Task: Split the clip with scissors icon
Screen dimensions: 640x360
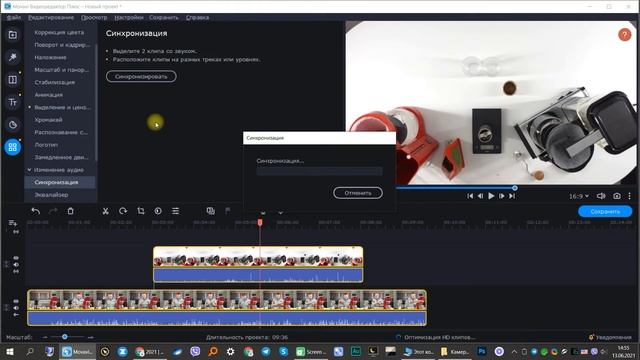Action: [x=105, y=211]
